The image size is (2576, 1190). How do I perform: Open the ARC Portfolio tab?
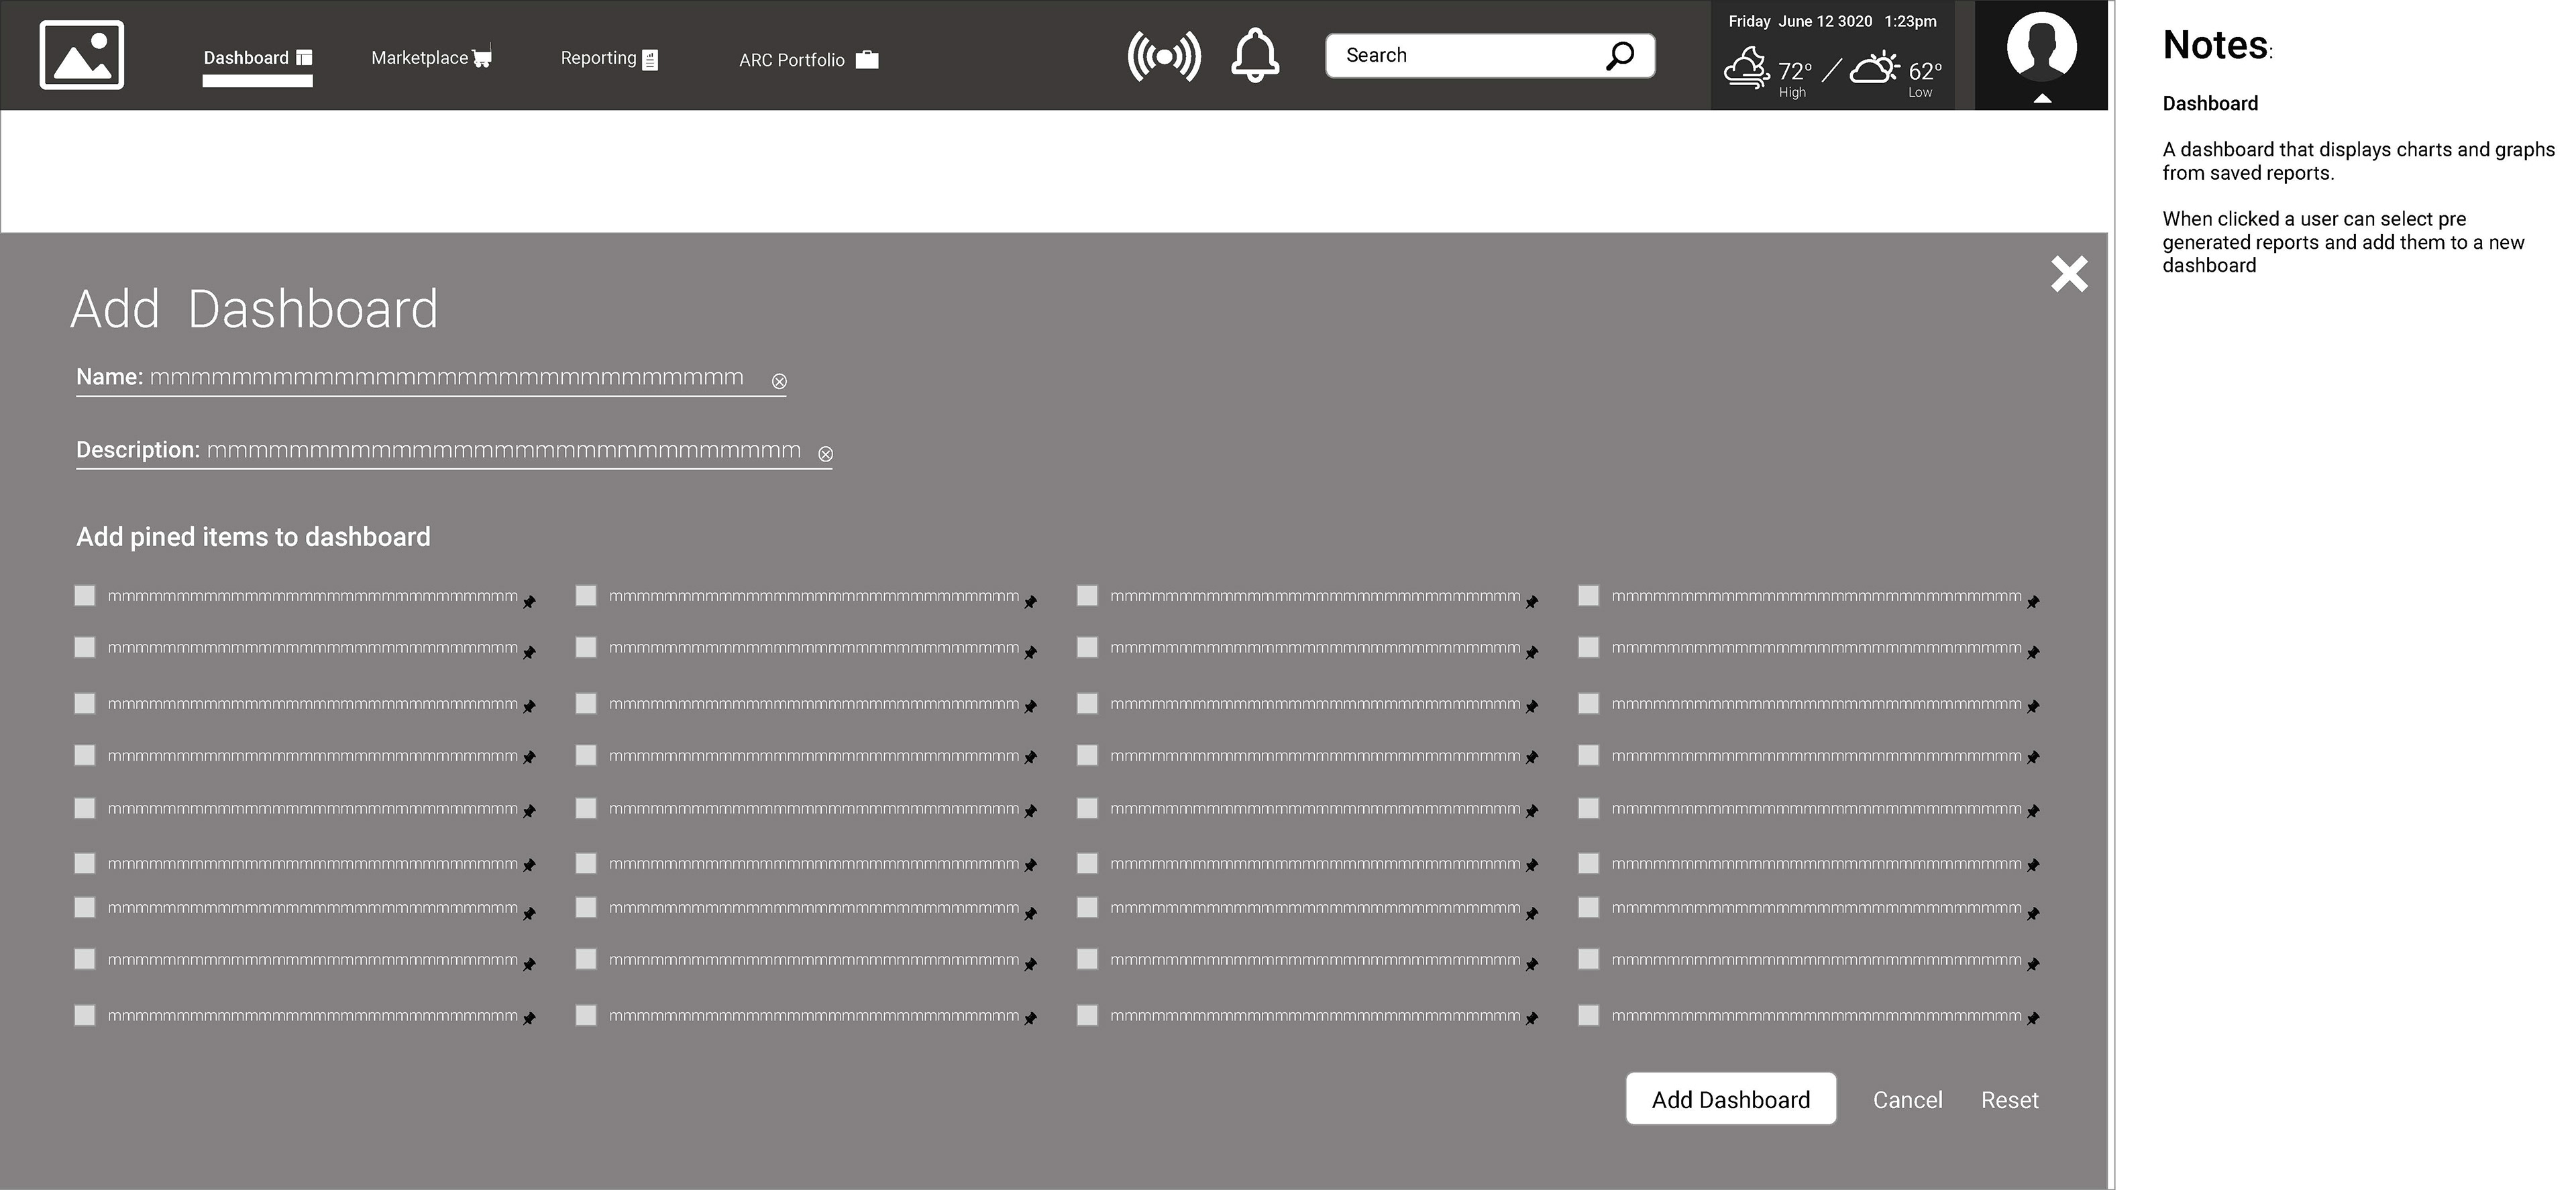807,60
